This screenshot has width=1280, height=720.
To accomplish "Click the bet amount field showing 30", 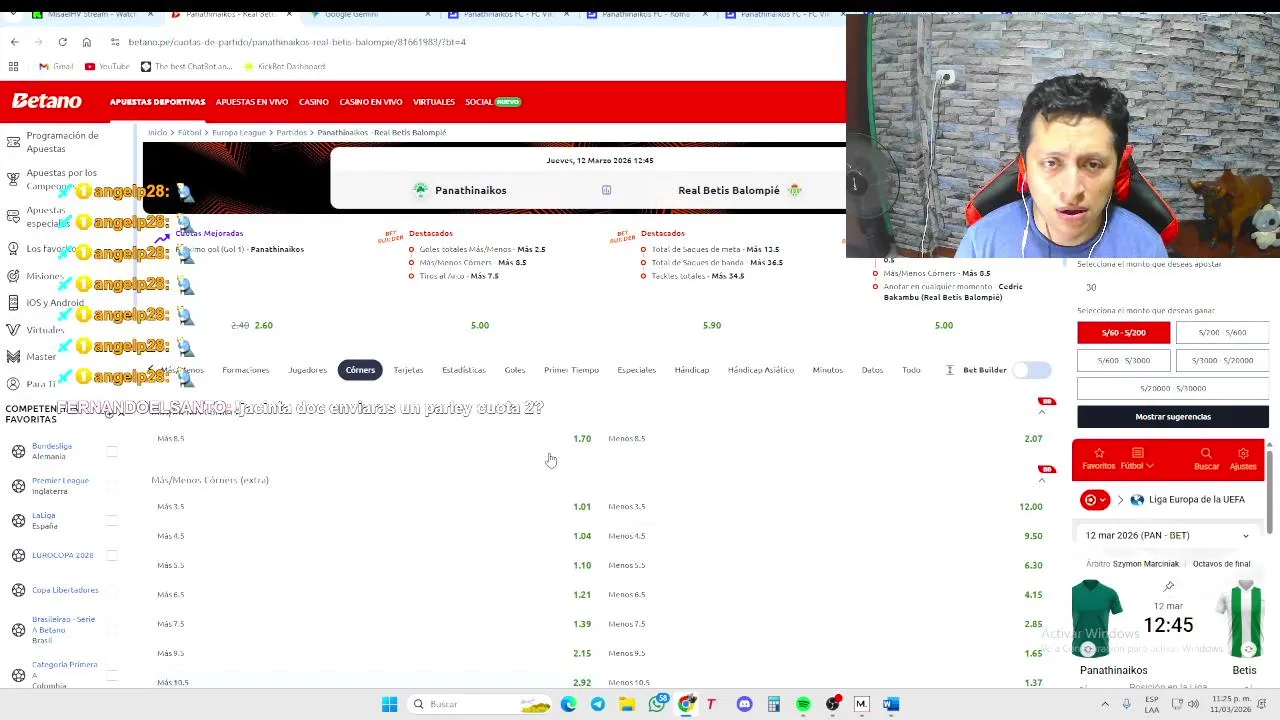I will (1173, 287).
